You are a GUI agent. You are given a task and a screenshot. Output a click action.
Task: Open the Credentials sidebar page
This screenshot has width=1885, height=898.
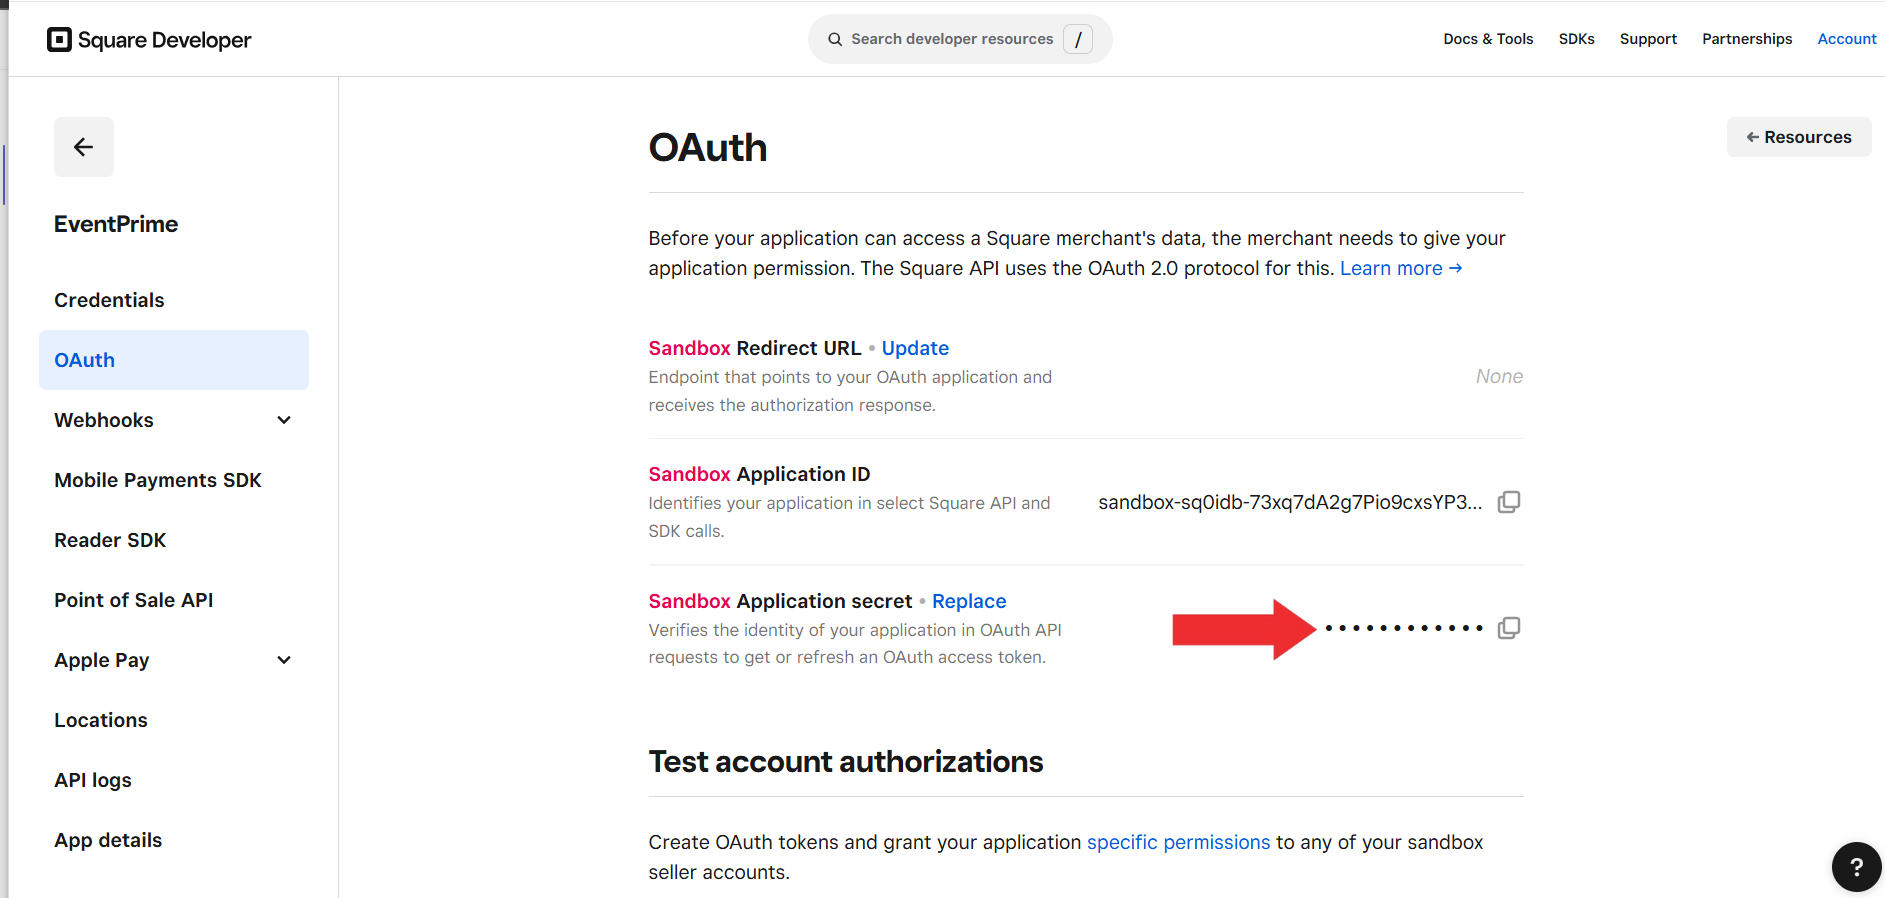point(109,300)
